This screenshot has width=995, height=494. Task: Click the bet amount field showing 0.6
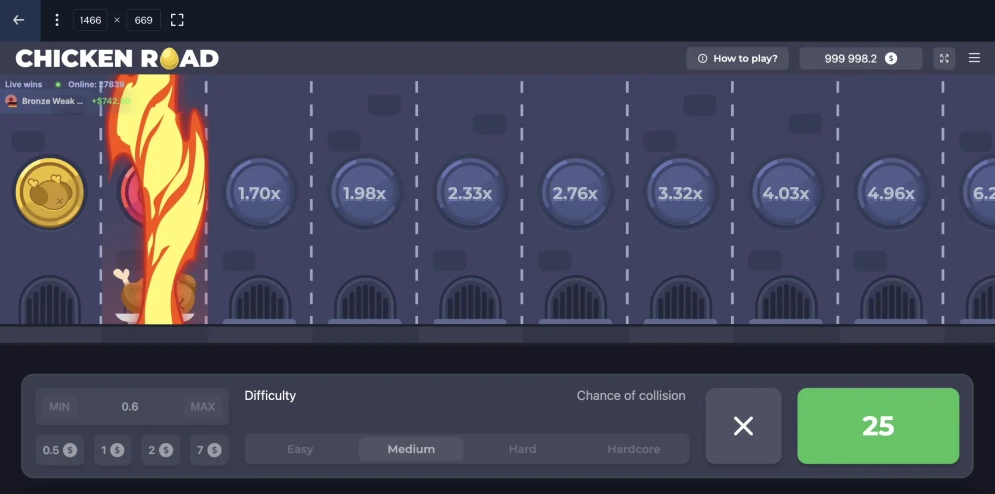(132, 406)
